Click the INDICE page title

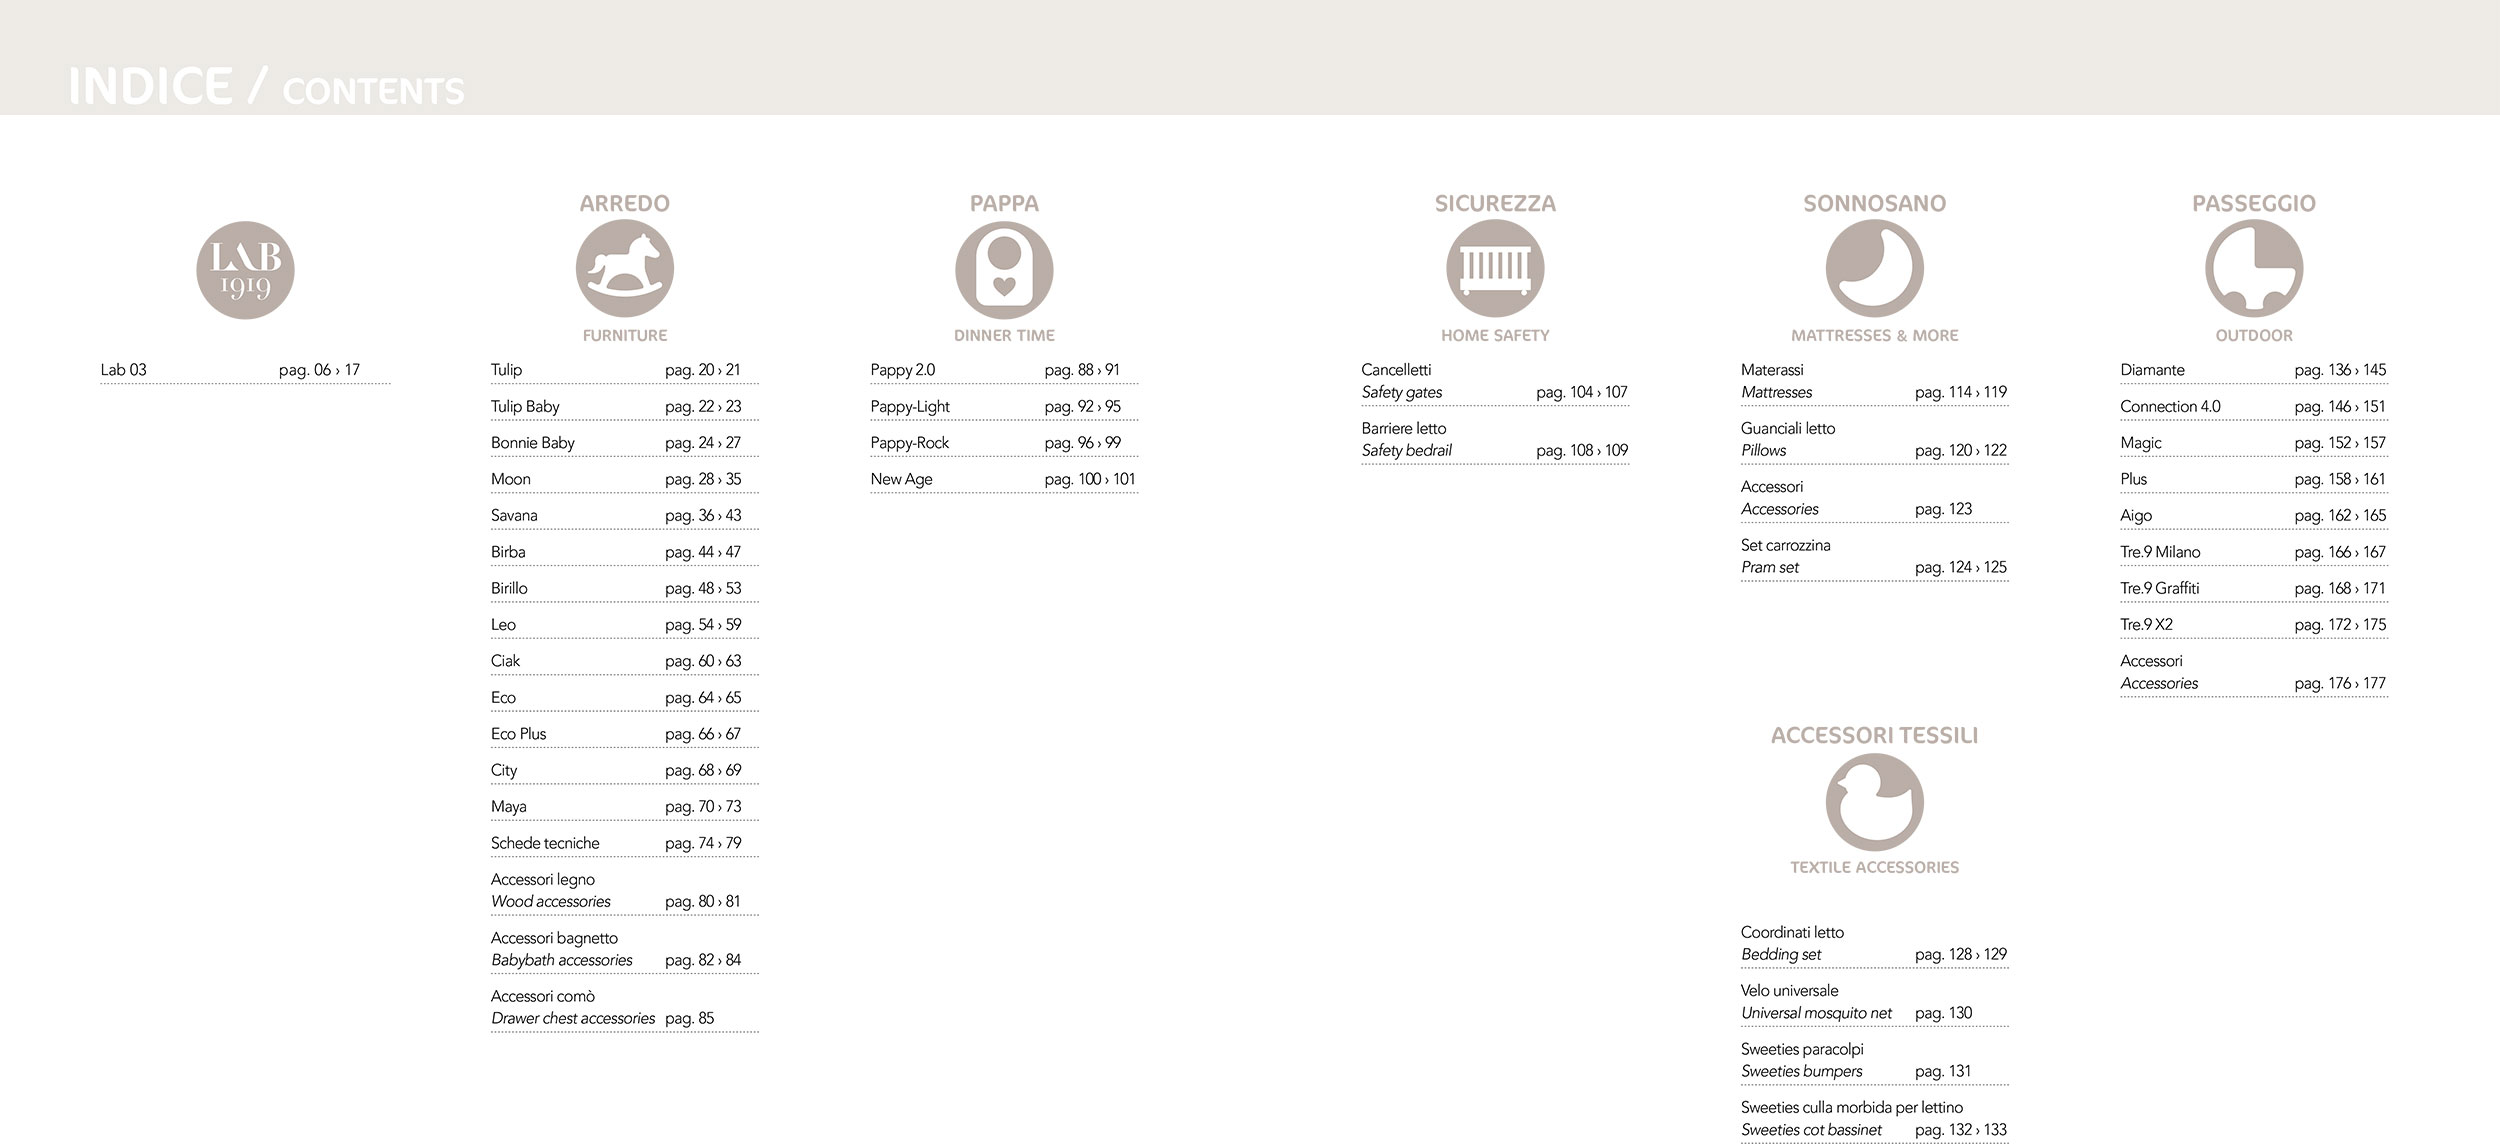pos(151,86)
